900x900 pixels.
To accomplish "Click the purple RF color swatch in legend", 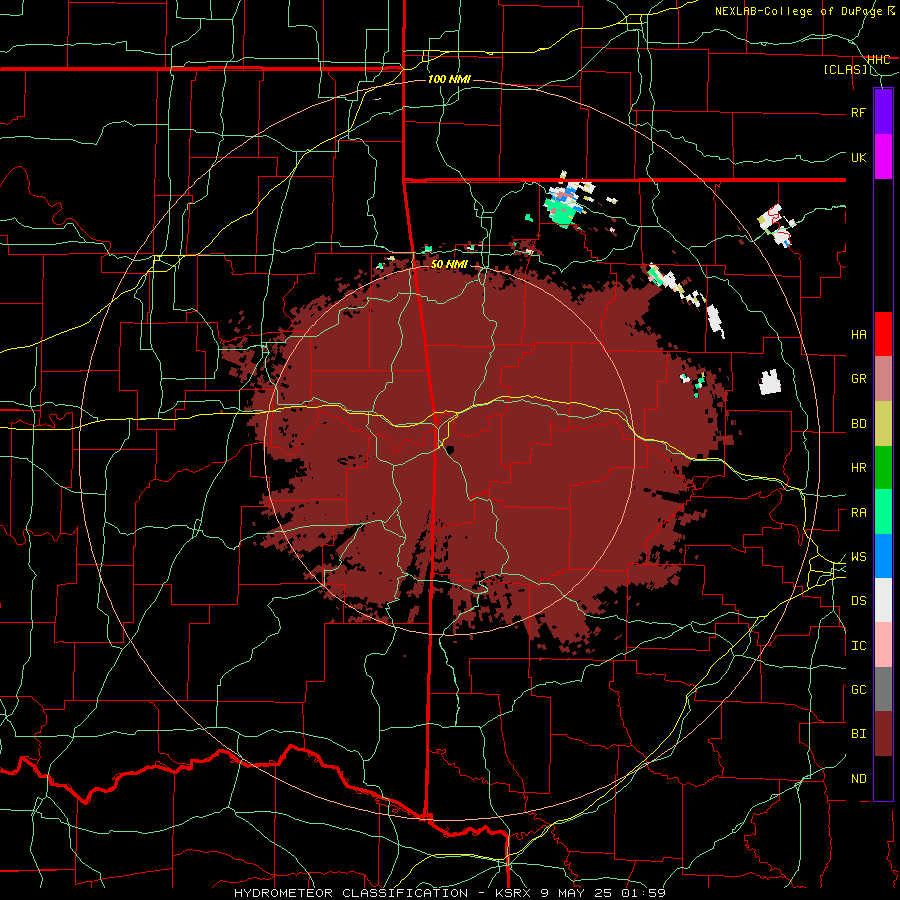I will point(883,112).
